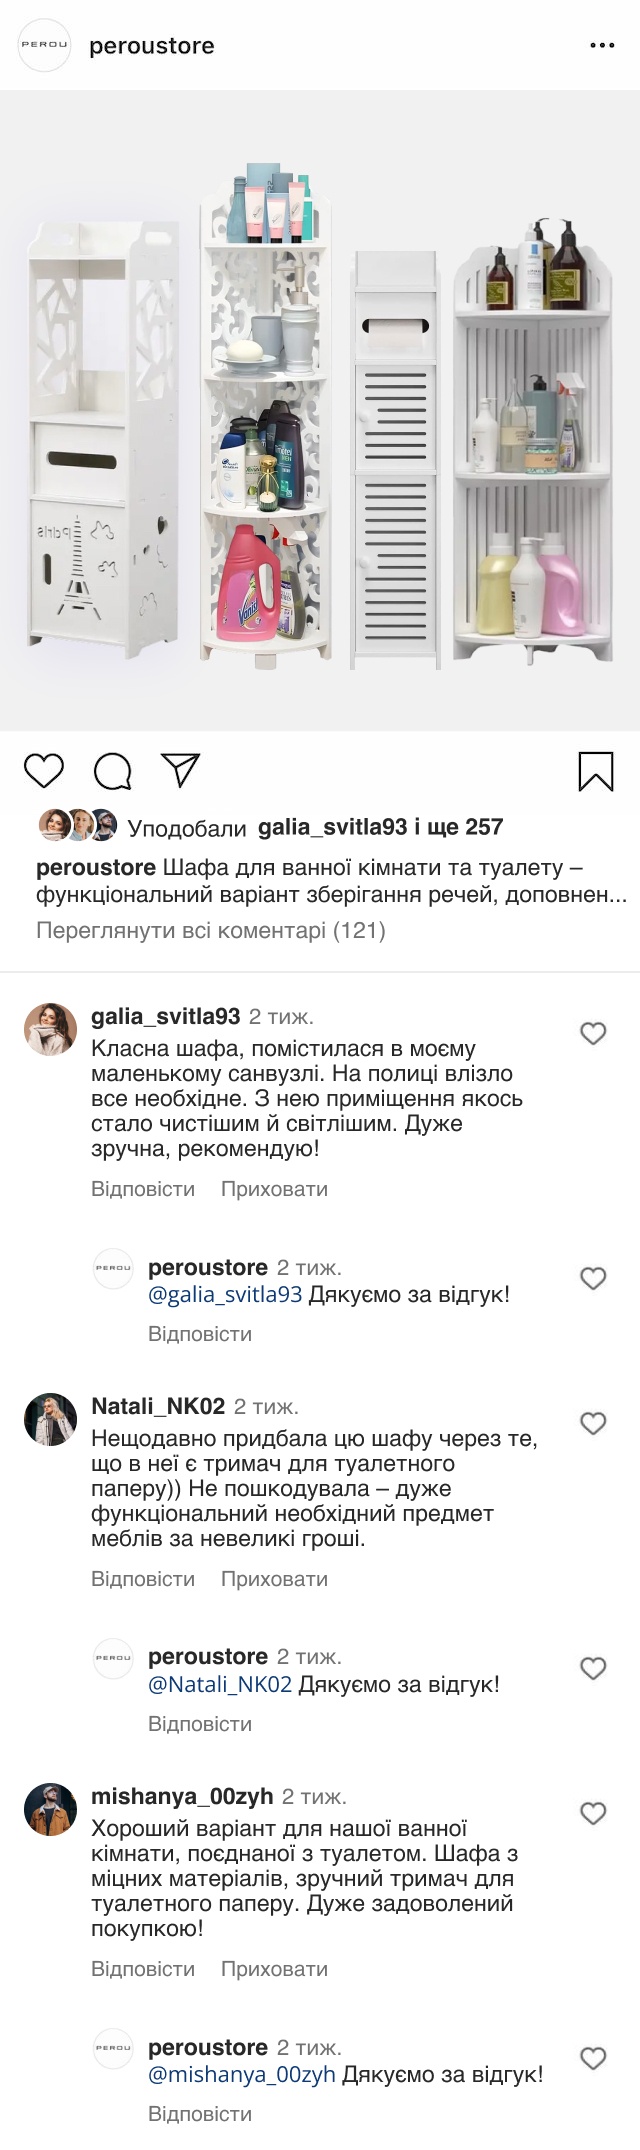Like galia_svitla93's comment

pos(593,1033)
